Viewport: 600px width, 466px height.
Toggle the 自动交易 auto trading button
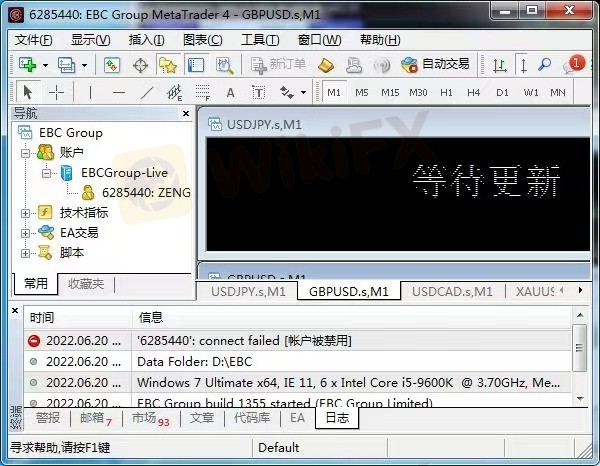435,64
